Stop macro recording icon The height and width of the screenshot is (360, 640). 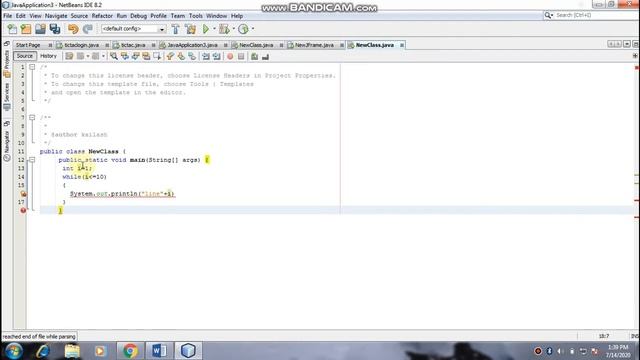tap(241, 56)
